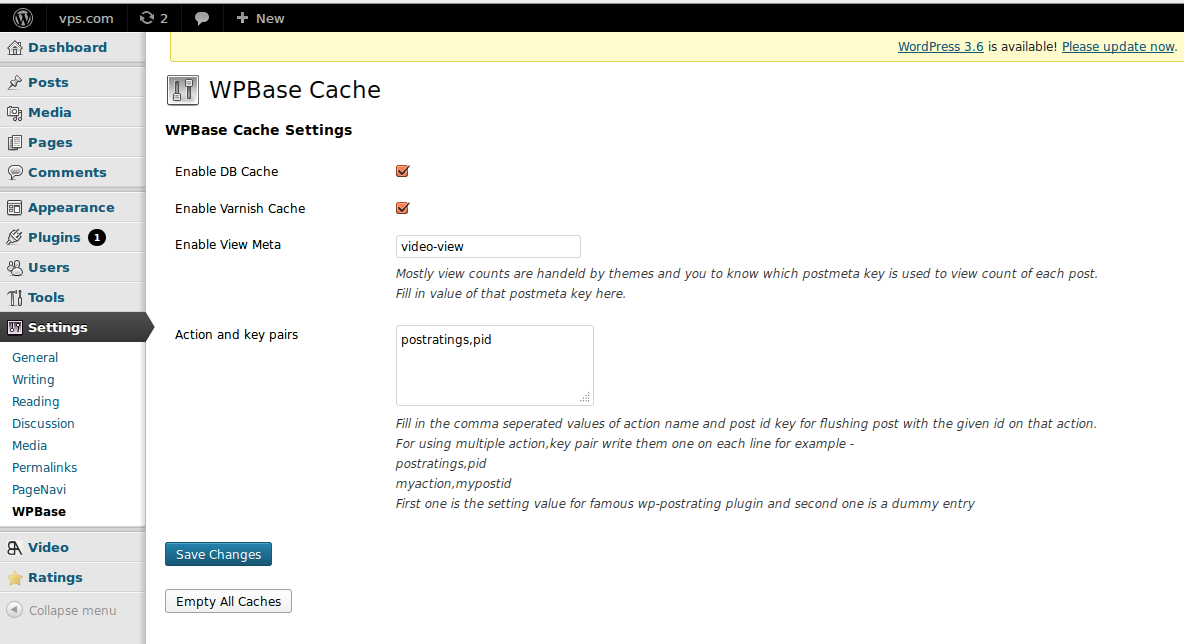This screenshot has width=1184, height=644.
Task: Click the Settings sliders icon in sidebar
Action: [14, 328]
